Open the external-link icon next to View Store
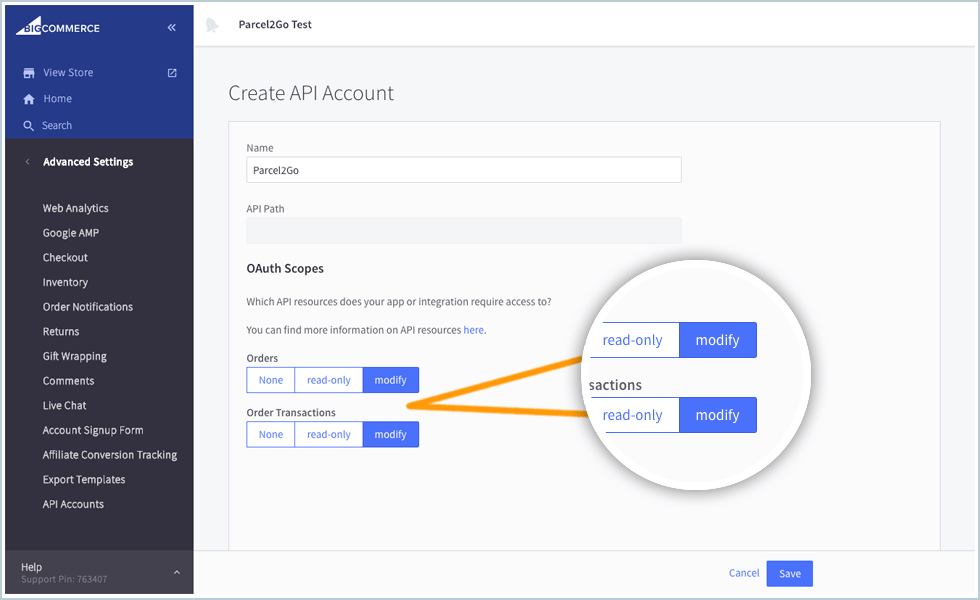980x600 pixels. pos(171,72)
